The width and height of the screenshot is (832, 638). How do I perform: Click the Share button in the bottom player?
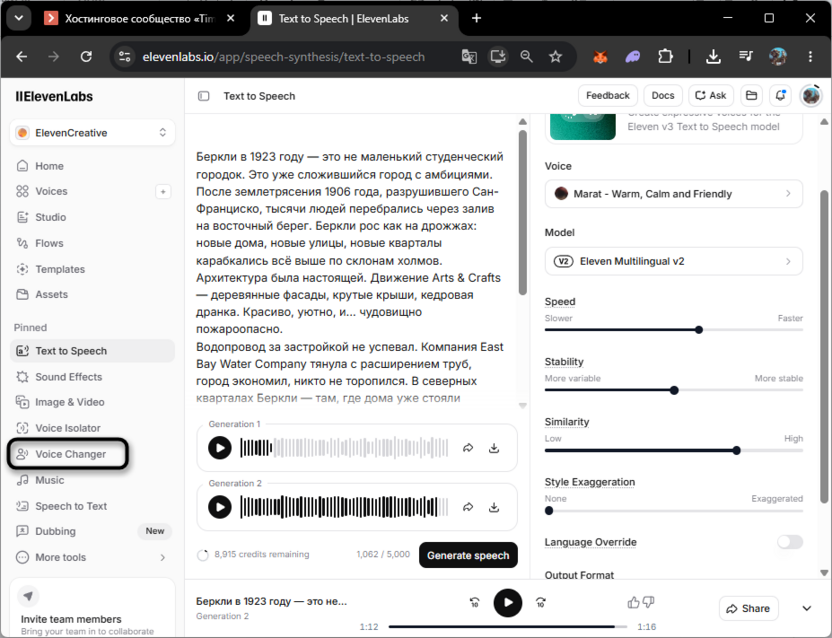click(x=748, y=608)
